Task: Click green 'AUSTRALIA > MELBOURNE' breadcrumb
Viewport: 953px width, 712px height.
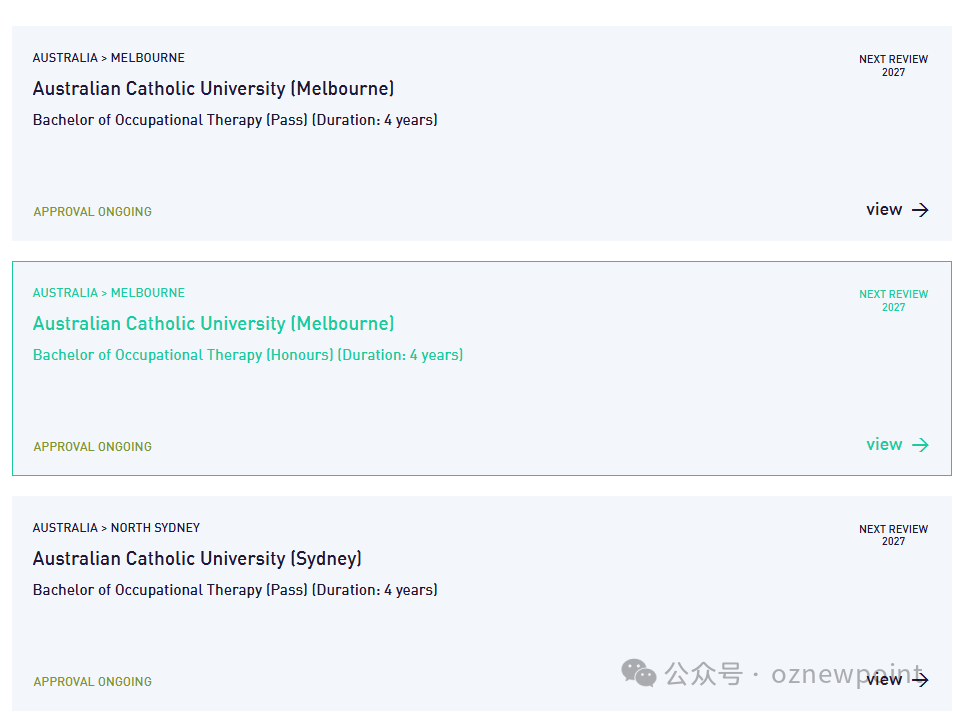Action: [108, 293]
